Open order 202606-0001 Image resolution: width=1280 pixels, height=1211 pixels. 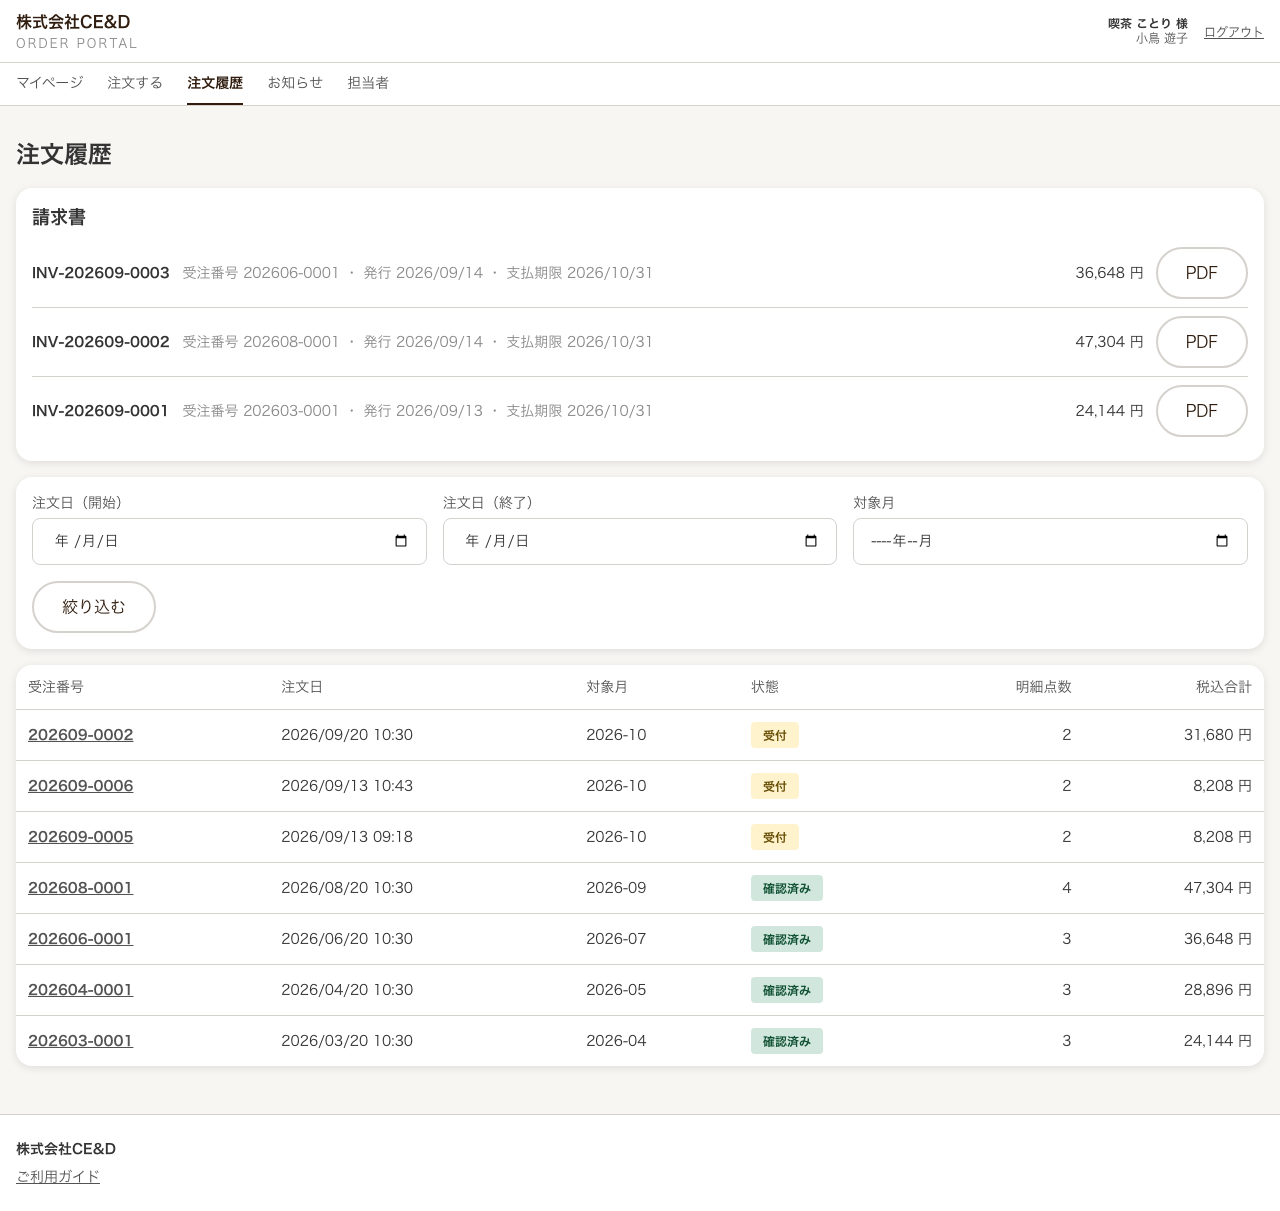(81, 939)
